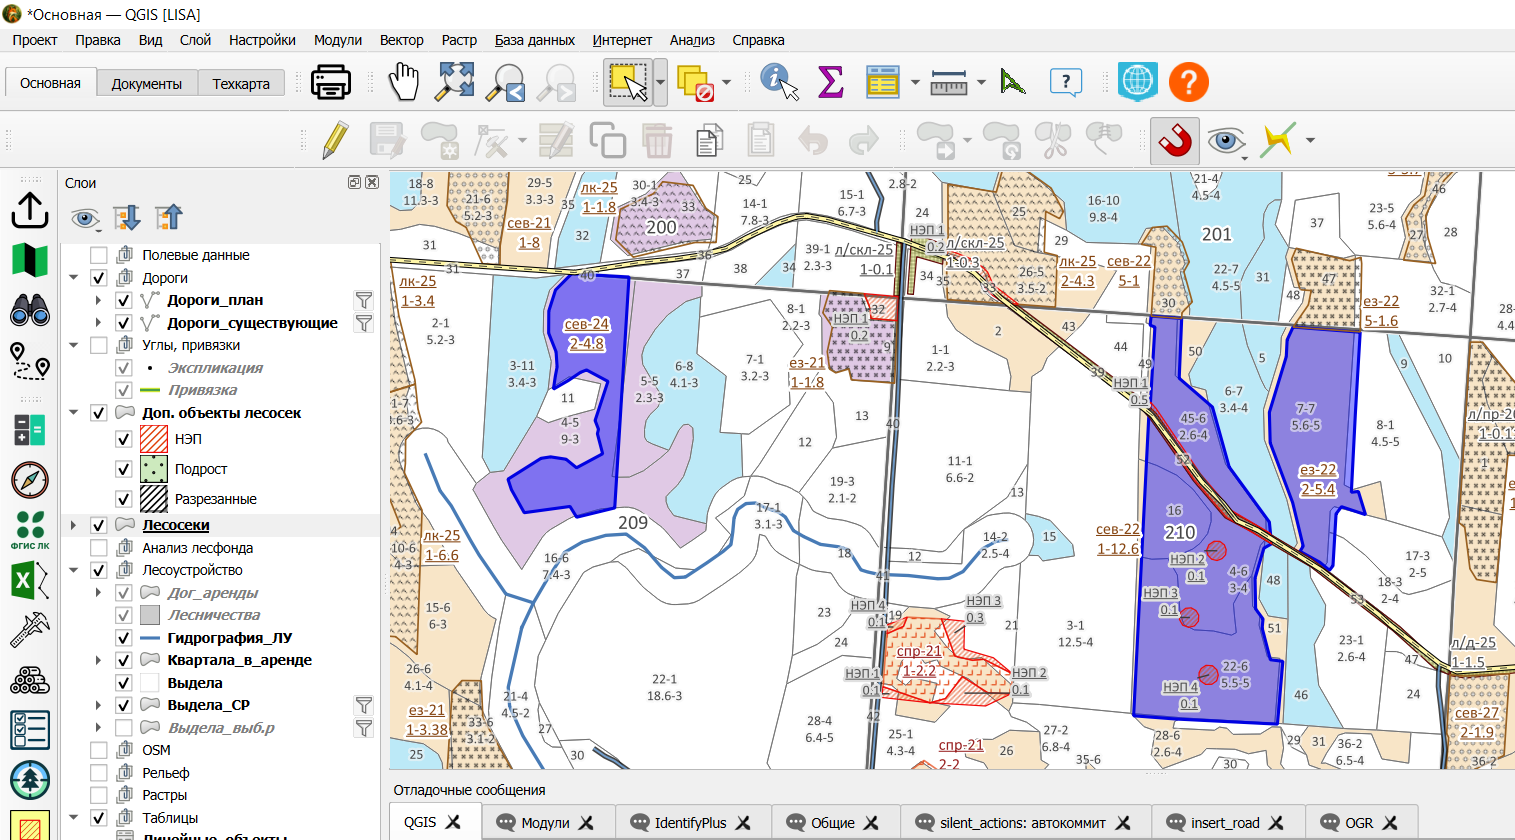The width and height of the screenshot is (1515, 840).
Task: Zoom to full extent icon
Action: pyautogui.click(x=455, y=82)
